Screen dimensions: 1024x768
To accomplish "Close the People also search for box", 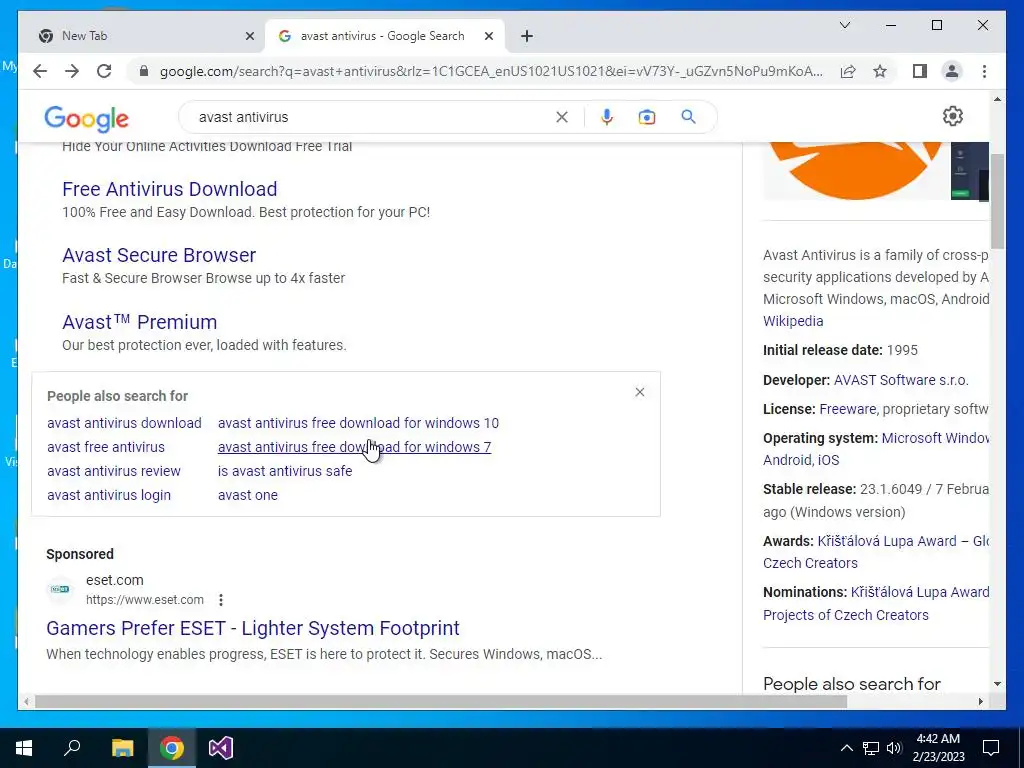I will [640, 392].
